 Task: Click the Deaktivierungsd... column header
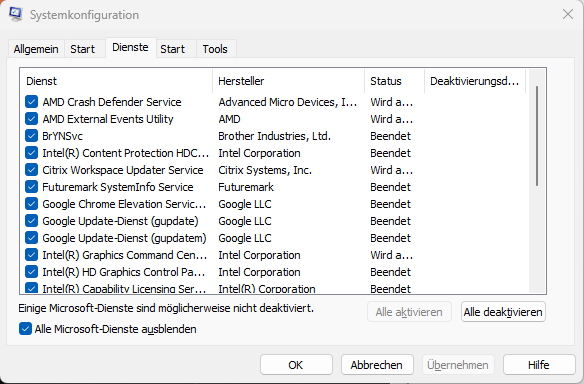pos(475,81)
